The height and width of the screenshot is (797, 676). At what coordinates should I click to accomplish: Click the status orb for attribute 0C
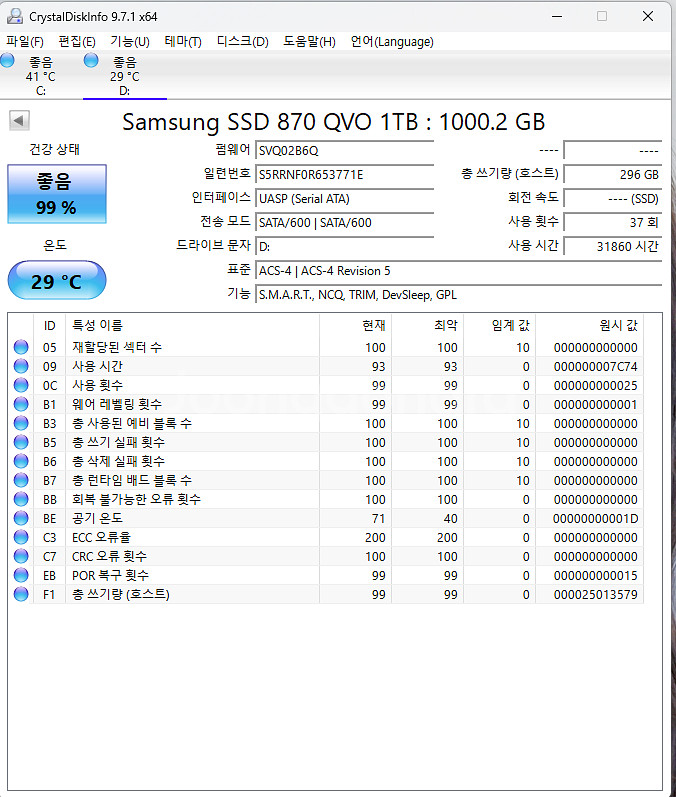21,385
